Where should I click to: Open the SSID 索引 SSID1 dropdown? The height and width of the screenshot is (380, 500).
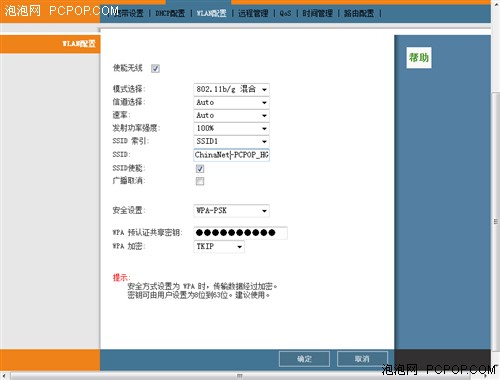click(231, 141)
